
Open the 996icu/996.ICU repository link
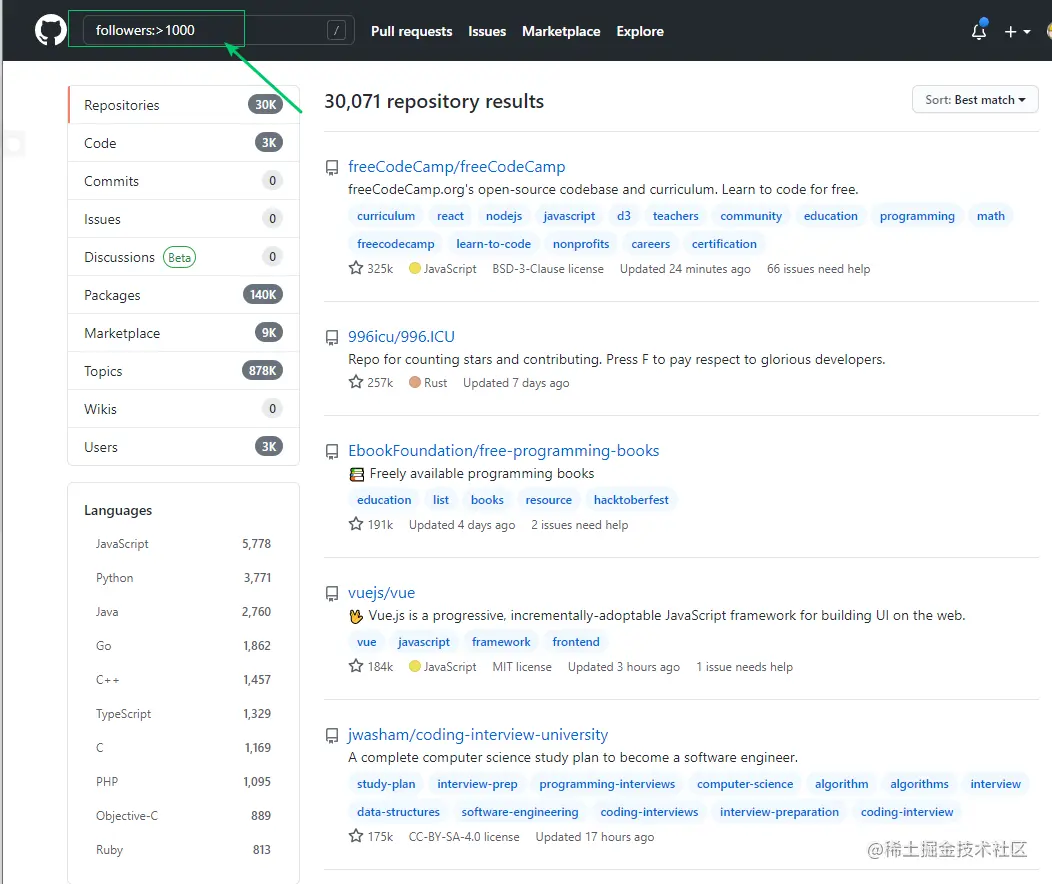pos(401,337)
